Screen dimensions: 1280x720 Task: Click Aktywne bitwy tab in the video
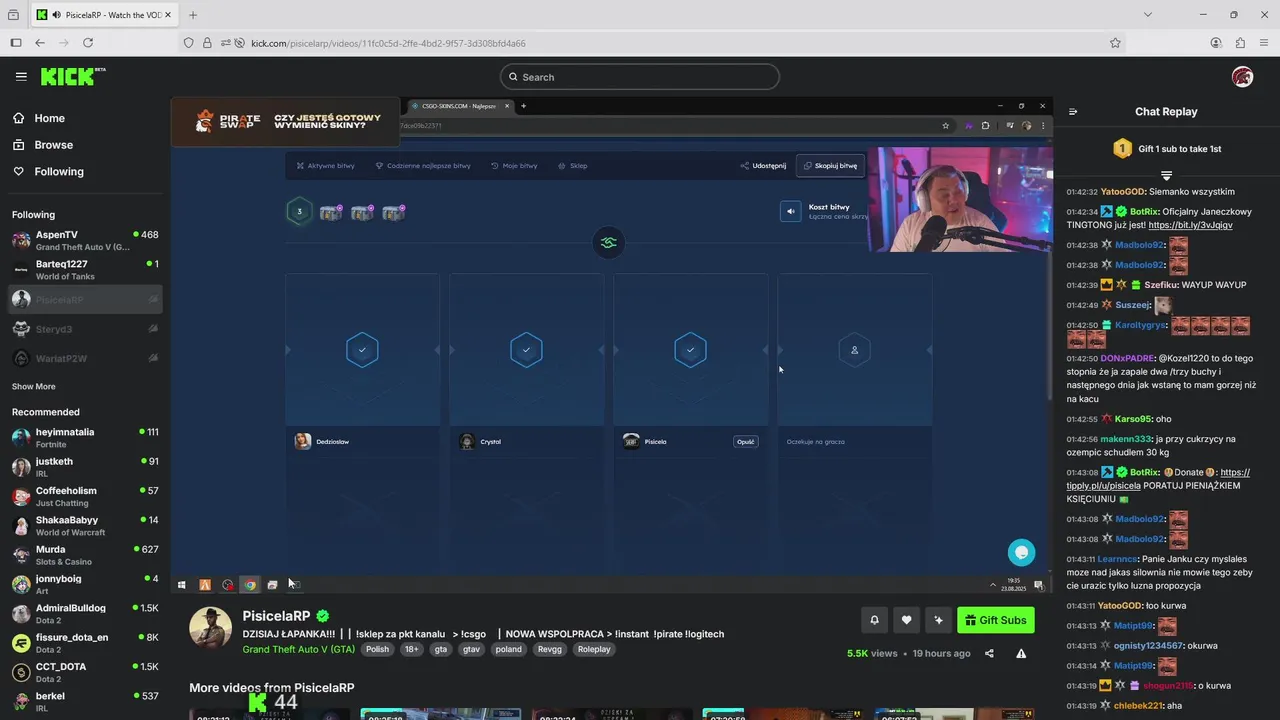(x=325, y=166)
